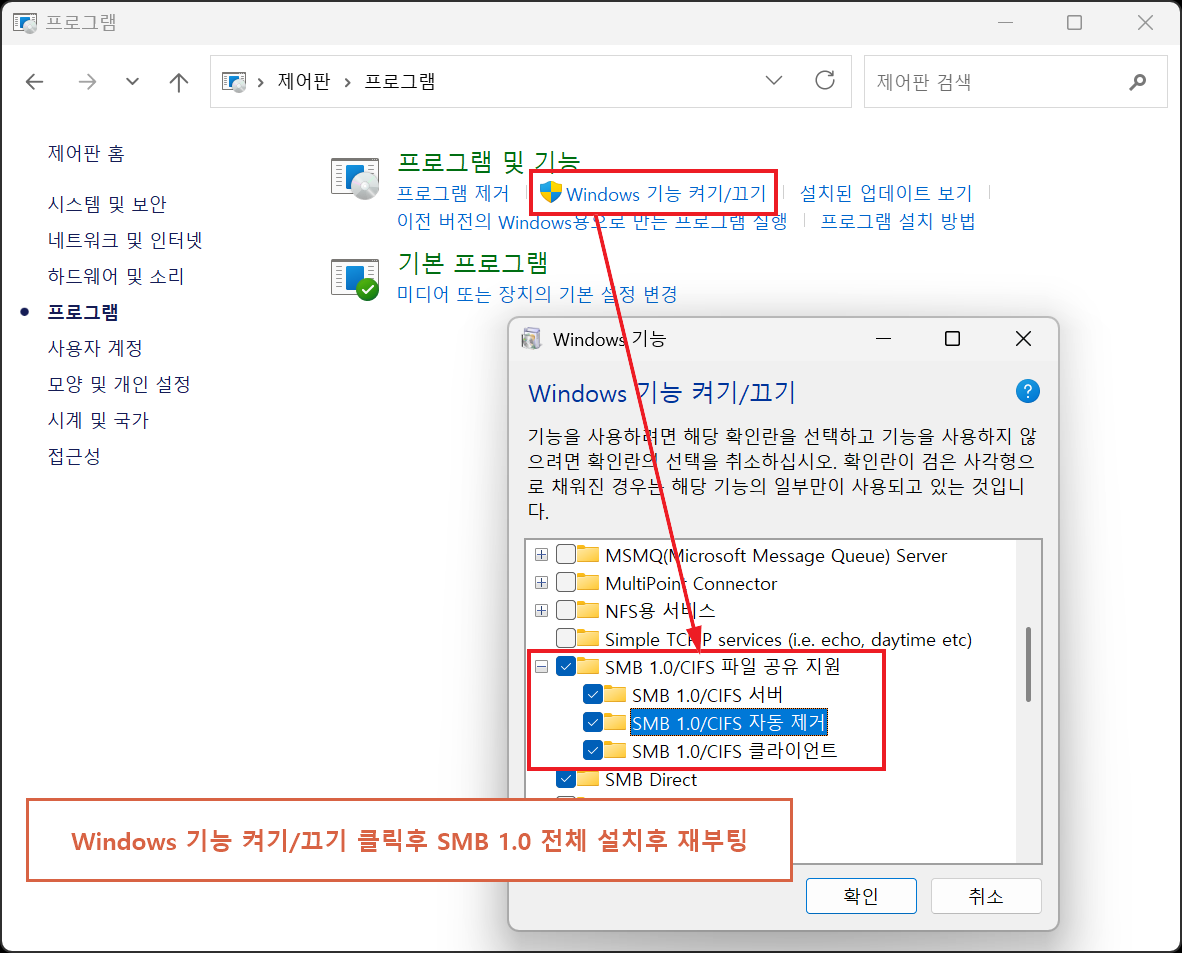1182x953 pixels.
Task: Go up one level with up arrow
Action: [x=179, y=81]
